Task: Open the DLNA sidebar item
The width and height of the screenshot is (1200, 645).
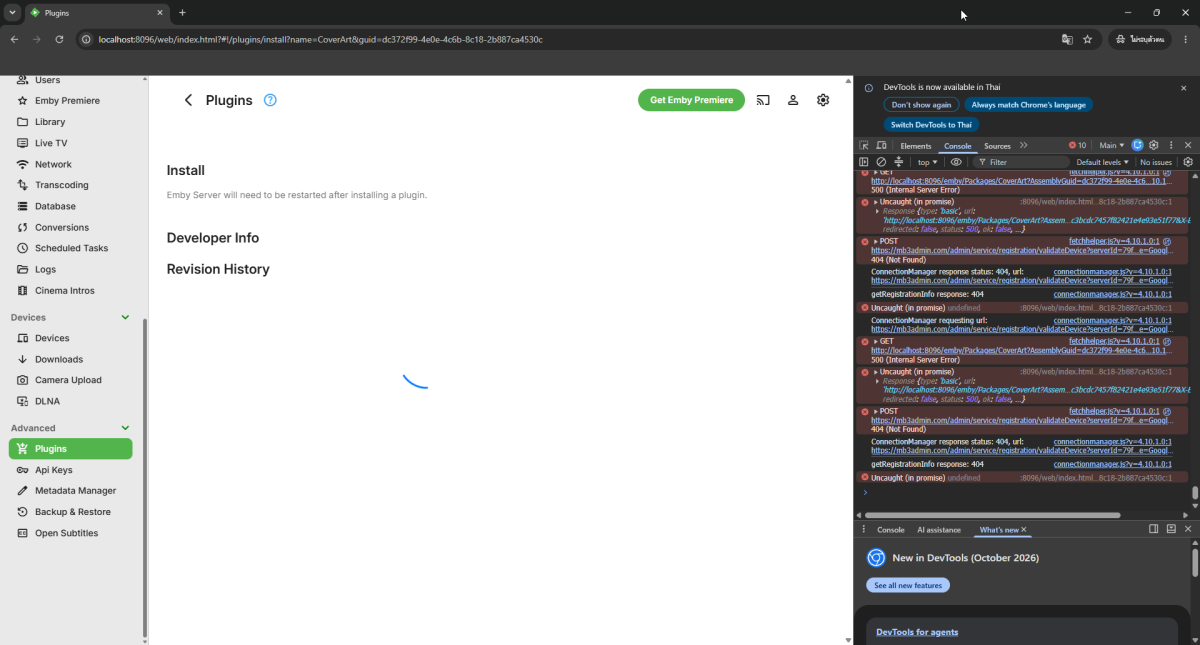Action: coord(70,401)
